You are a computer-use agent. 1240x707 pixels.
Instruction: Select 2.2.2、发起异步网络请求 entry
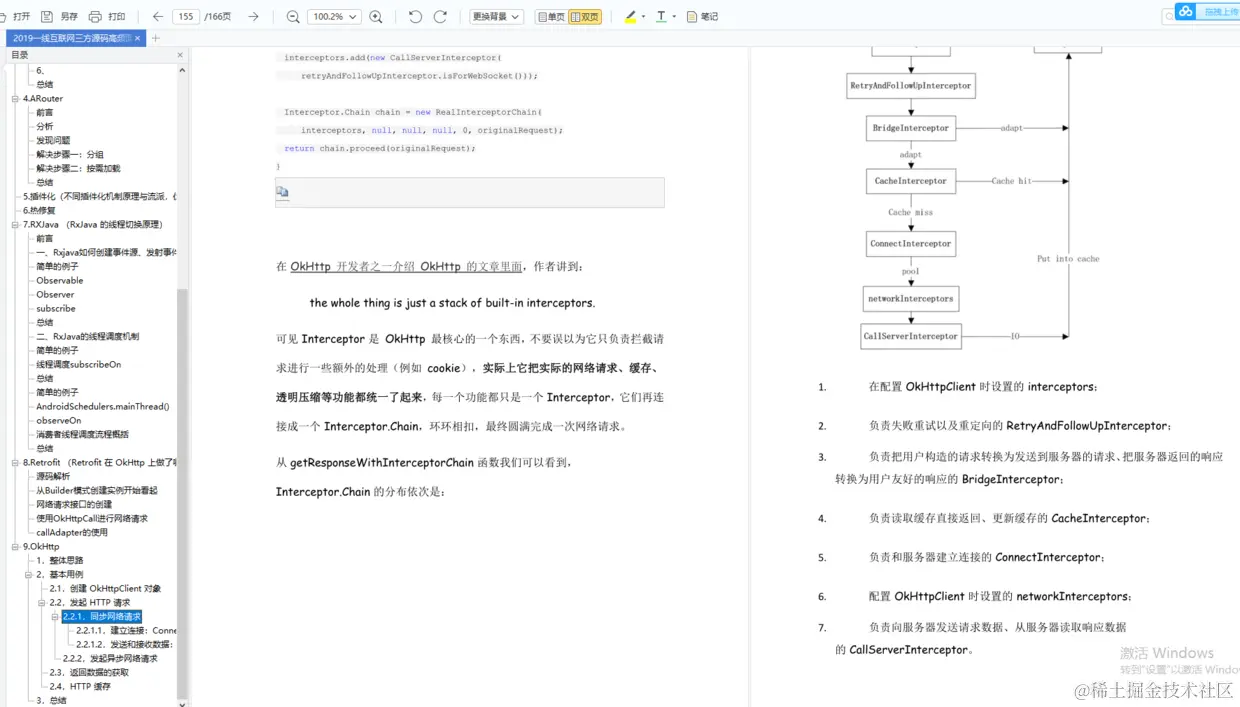point(110,659)
